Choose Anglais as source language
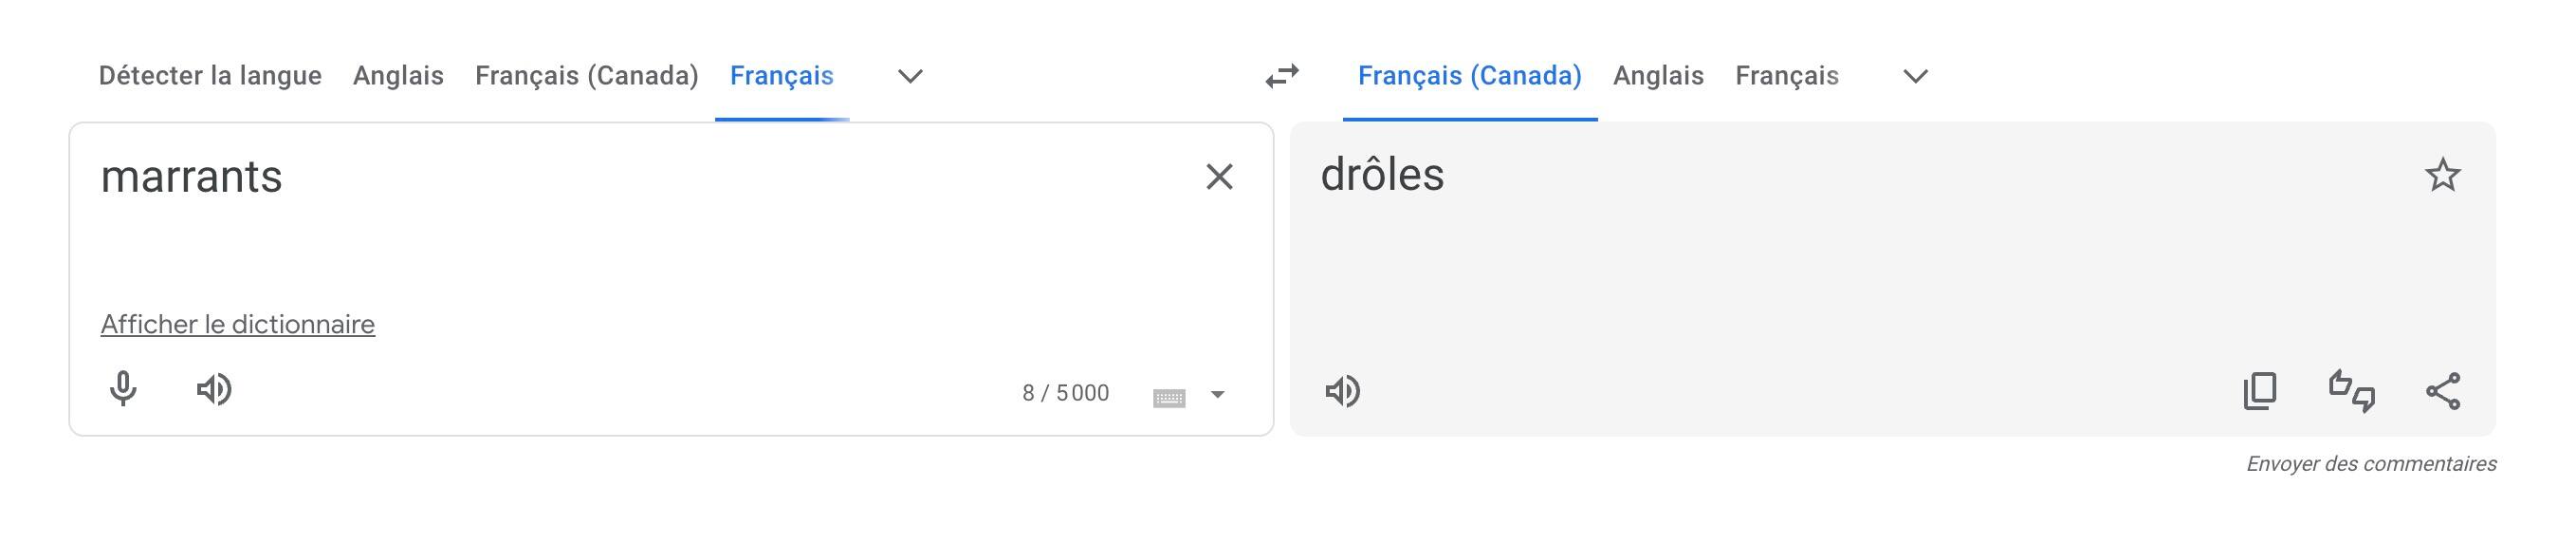Viewport: 2576px width, 543px height. [398, 76]
